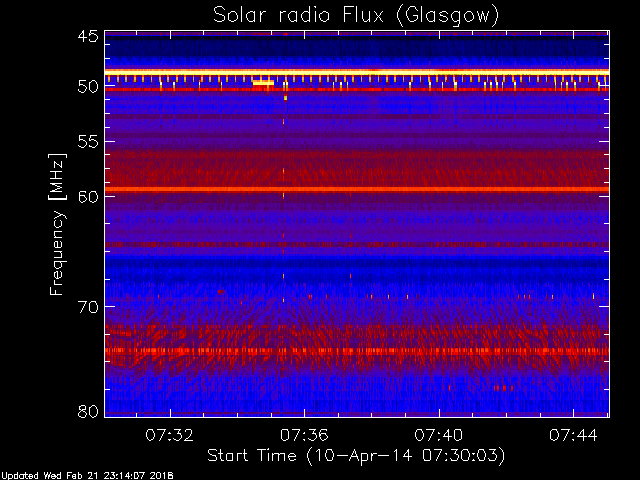640x480 pixels.
Task: Click the bright yellow-white band near 49 MHz
Action: pyautogui.click(x=357, y=72)
